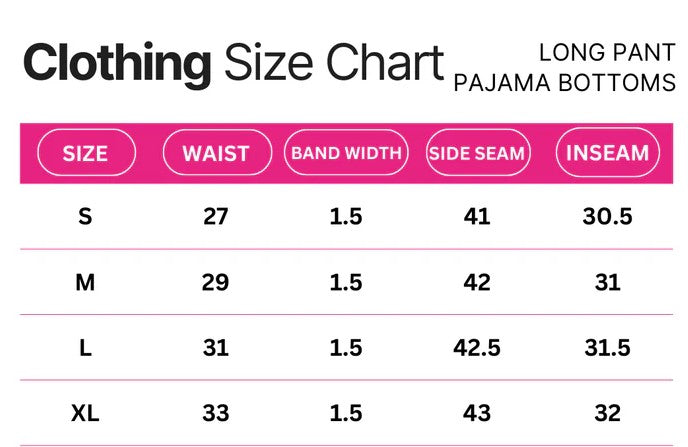688x447 pixels.
Task: Select the INSEAM header pill
Action: 607,154
